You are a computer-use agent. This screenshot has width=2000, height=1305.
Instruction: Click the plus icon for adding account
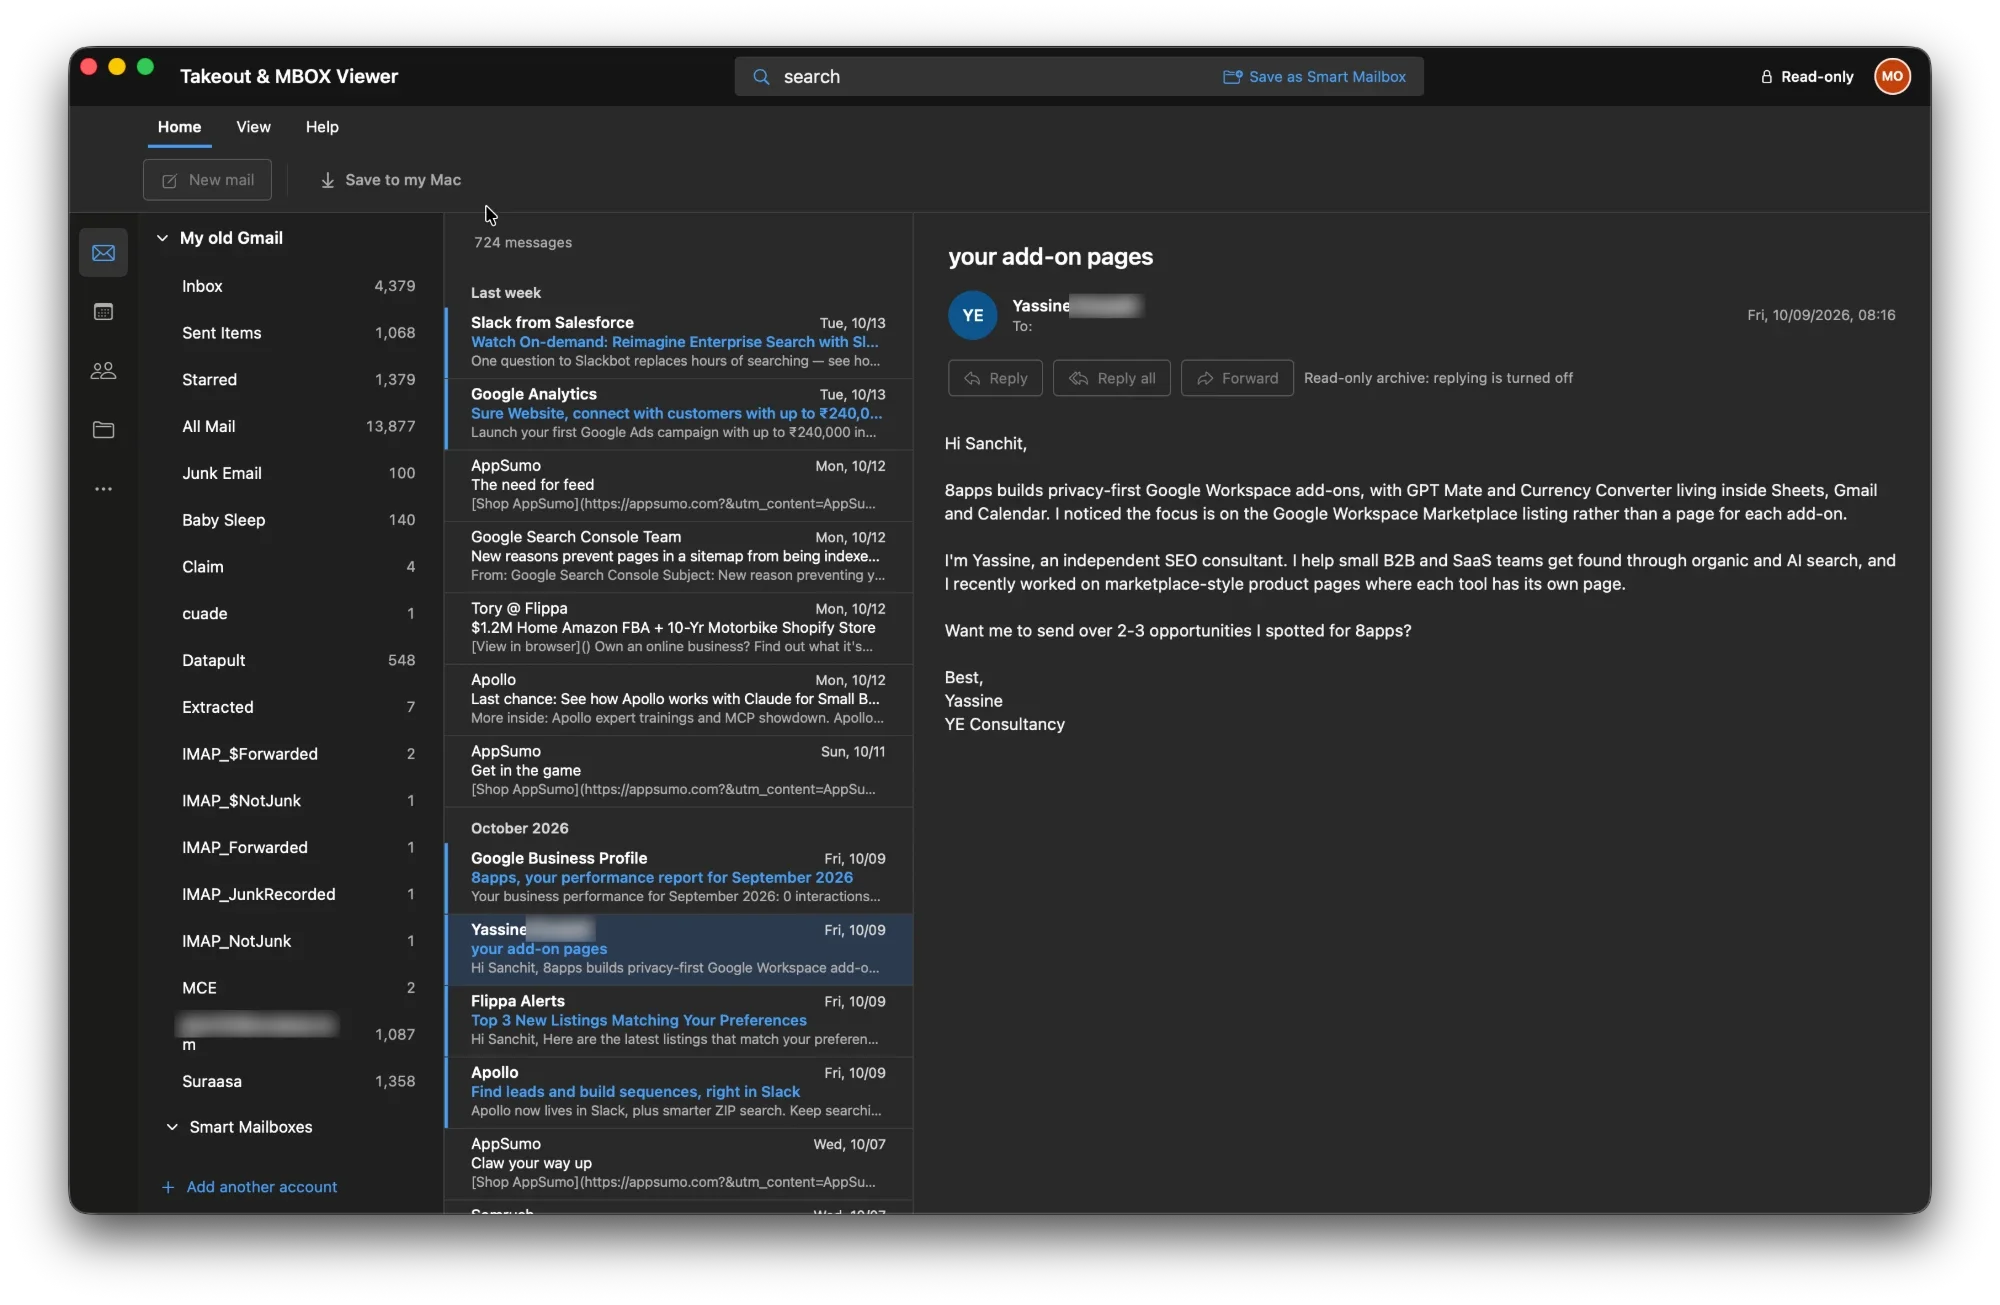coord(168,1187)
